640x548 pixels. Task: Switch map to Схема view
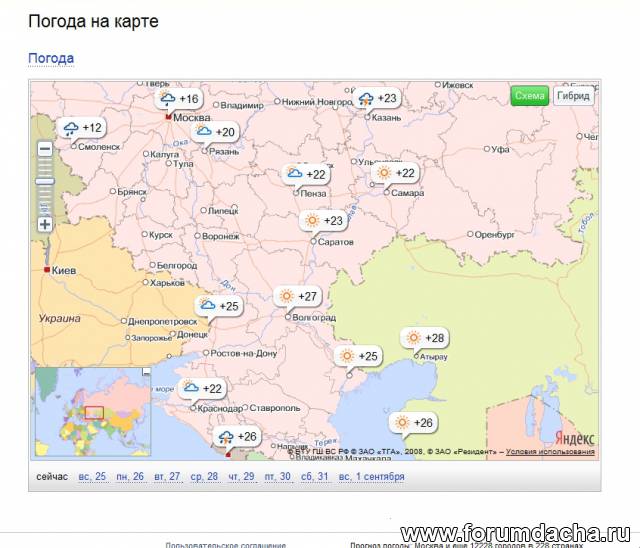(529, 96)
